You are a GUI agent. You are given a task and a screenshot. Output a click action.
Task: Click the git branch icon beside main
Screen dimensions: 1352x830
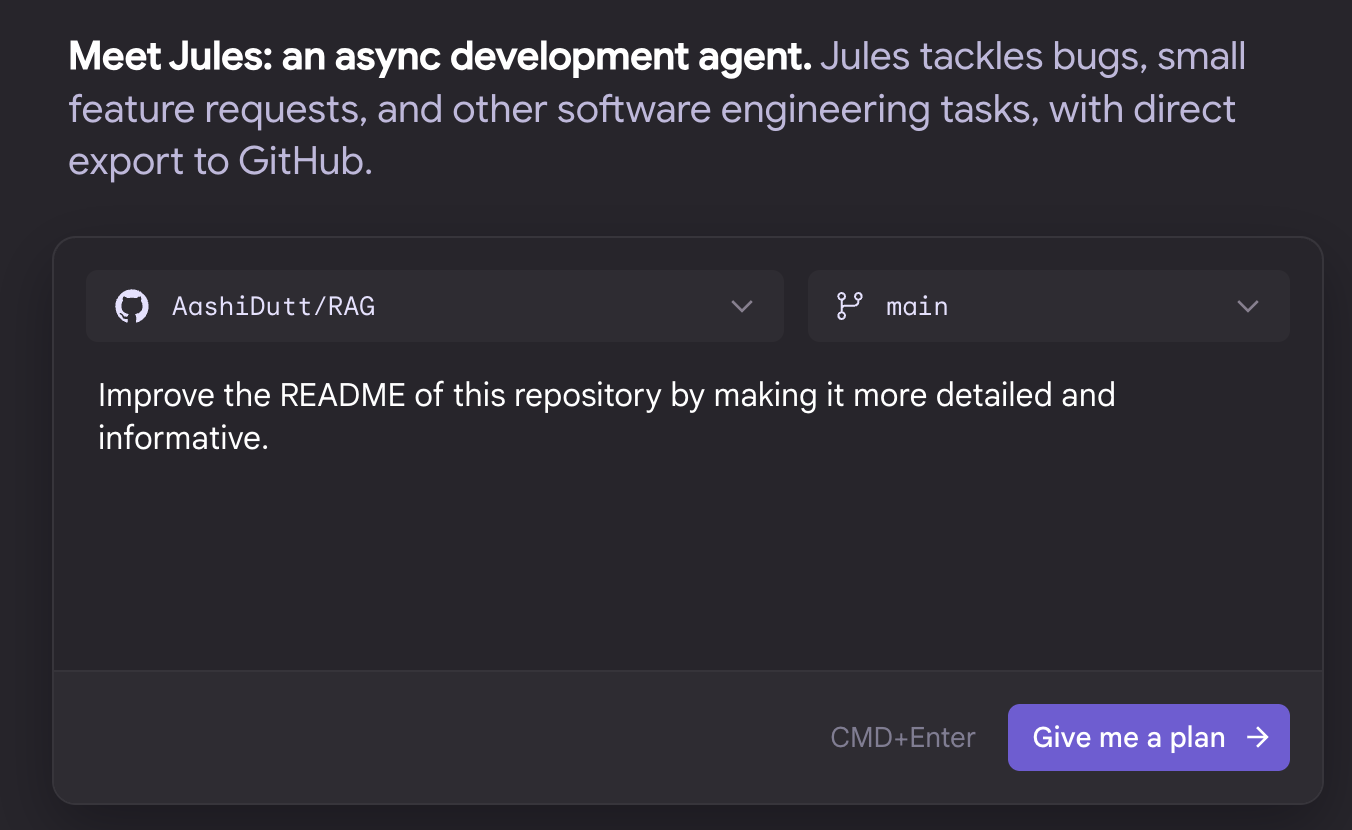tap(849, 306)
